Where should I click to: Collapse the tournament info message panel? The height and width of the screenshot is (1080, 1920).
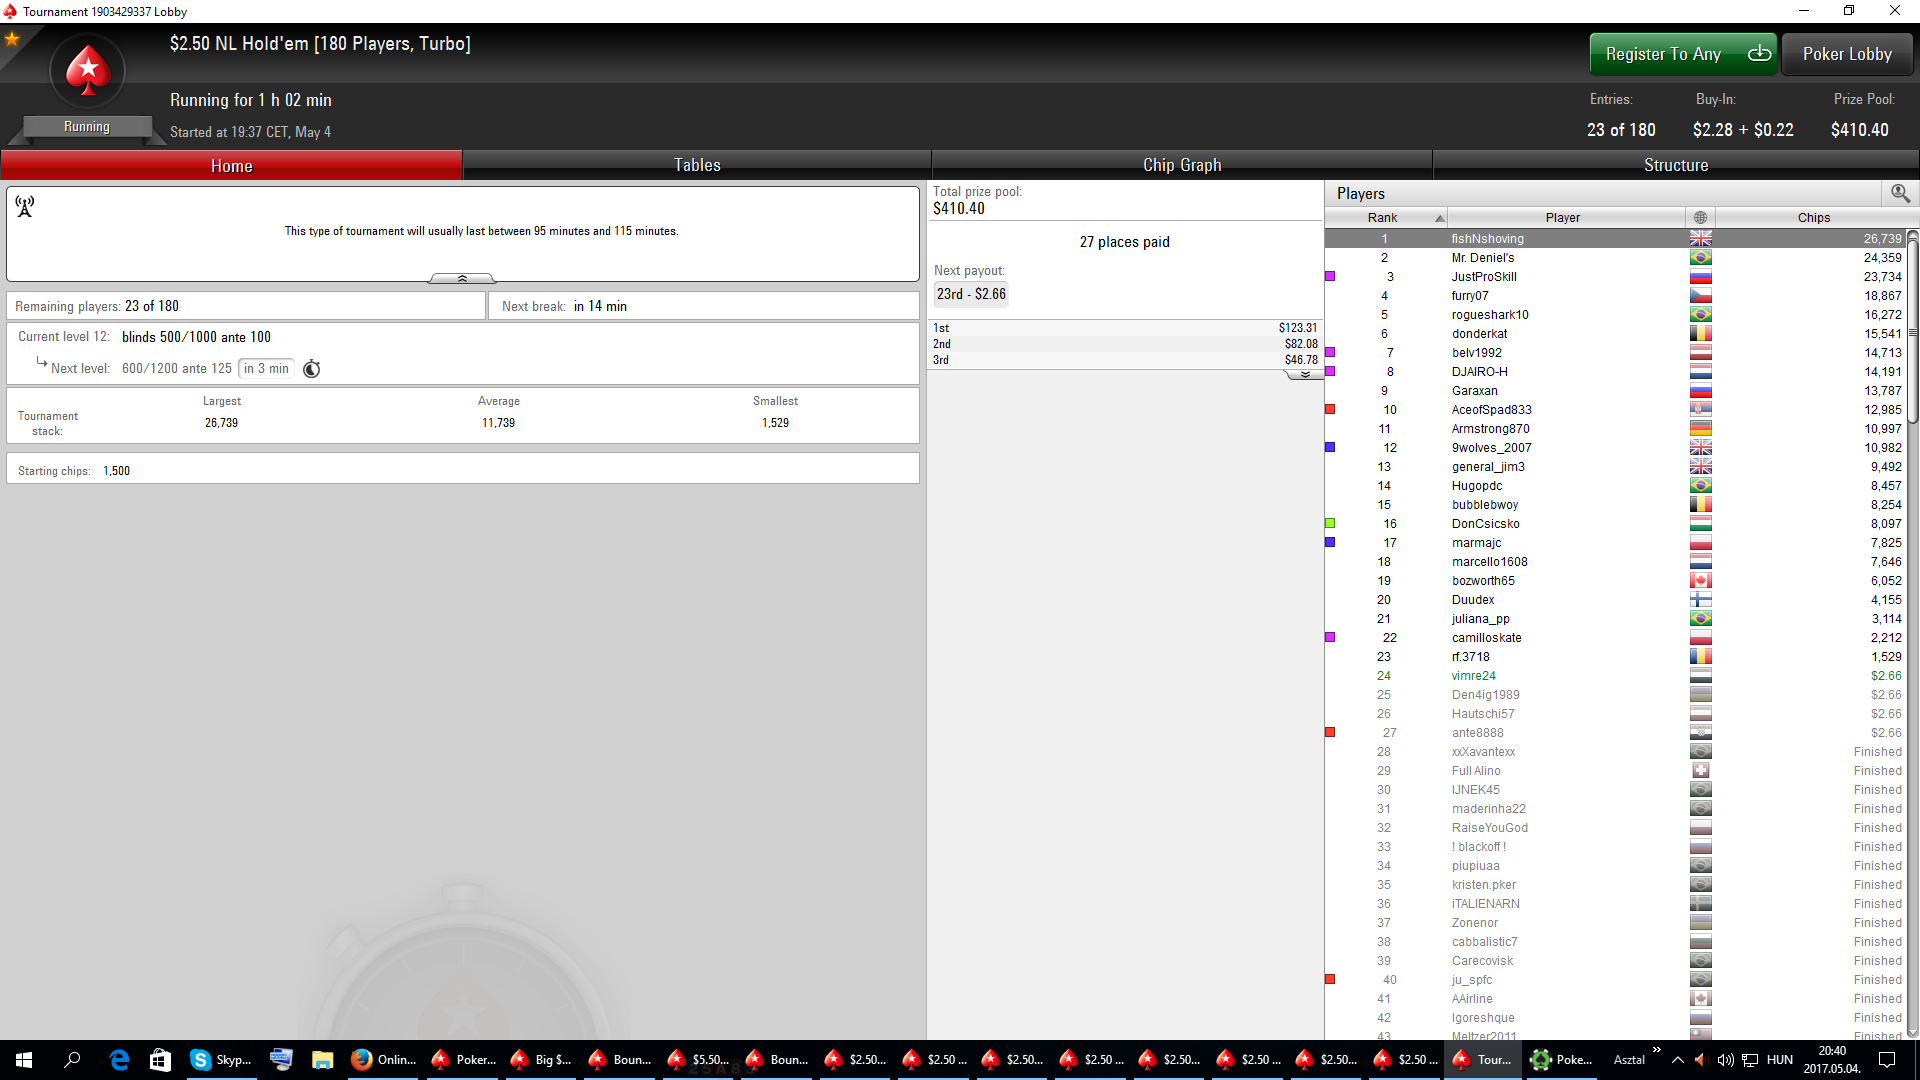(462, 278)
